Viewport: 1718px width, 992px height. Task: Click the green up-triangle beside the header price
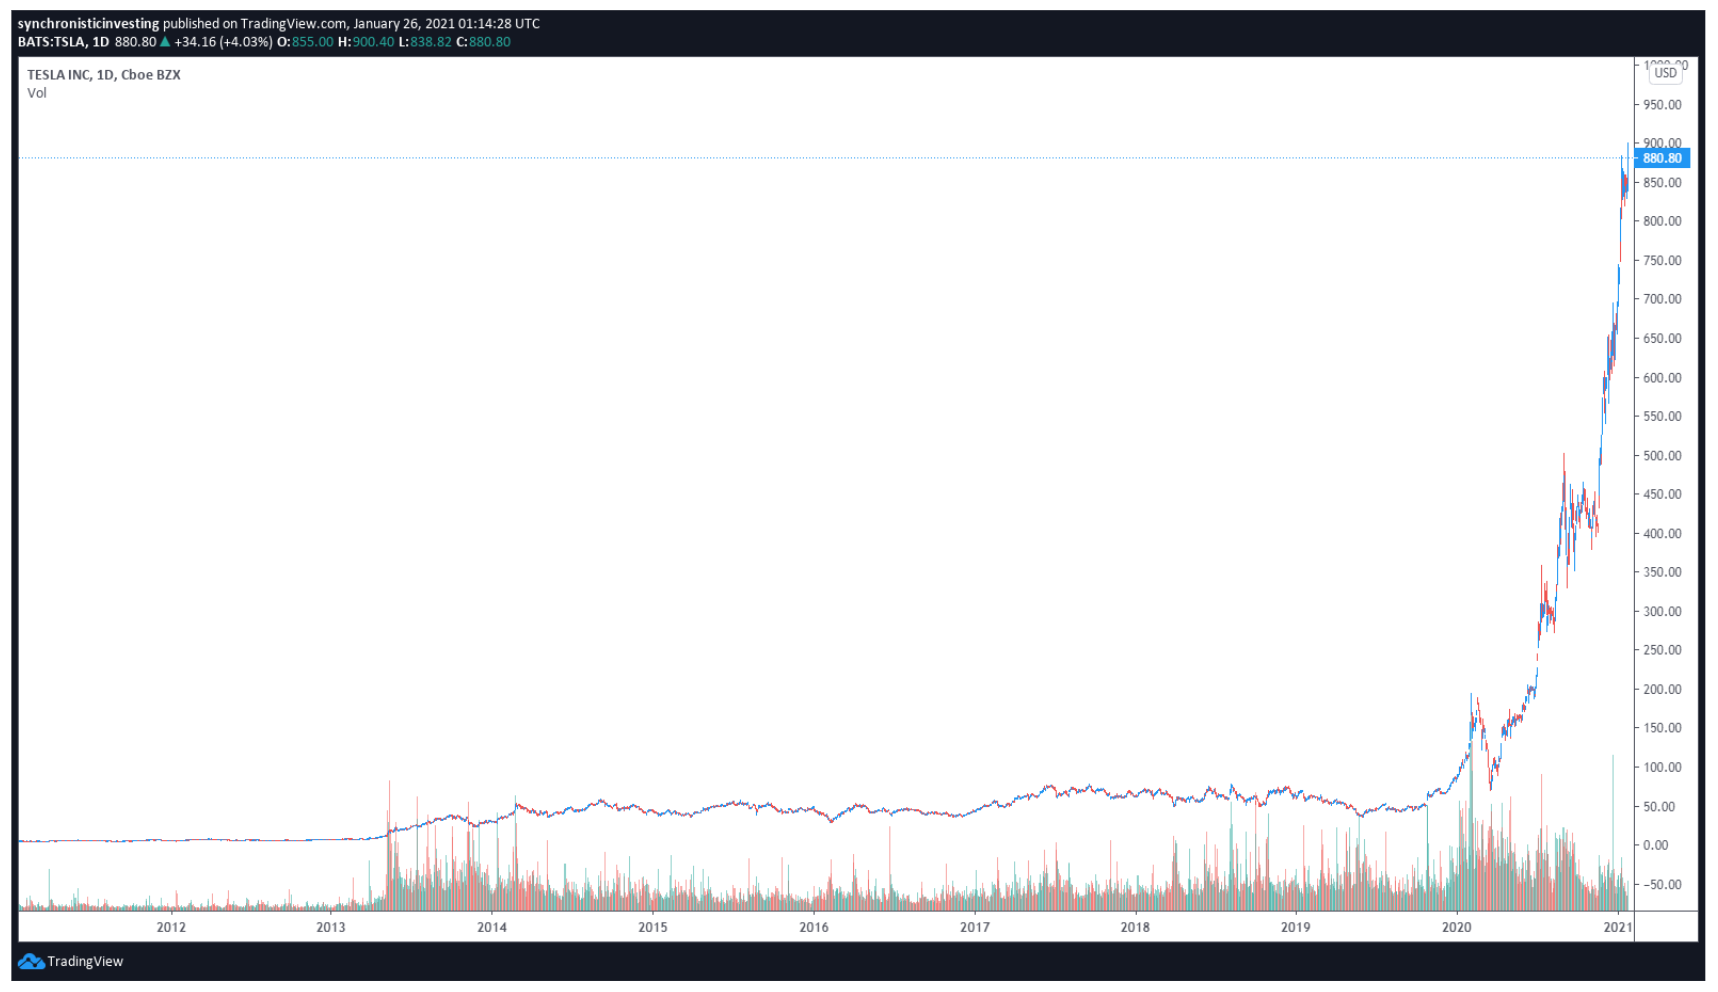coord(165,42)
